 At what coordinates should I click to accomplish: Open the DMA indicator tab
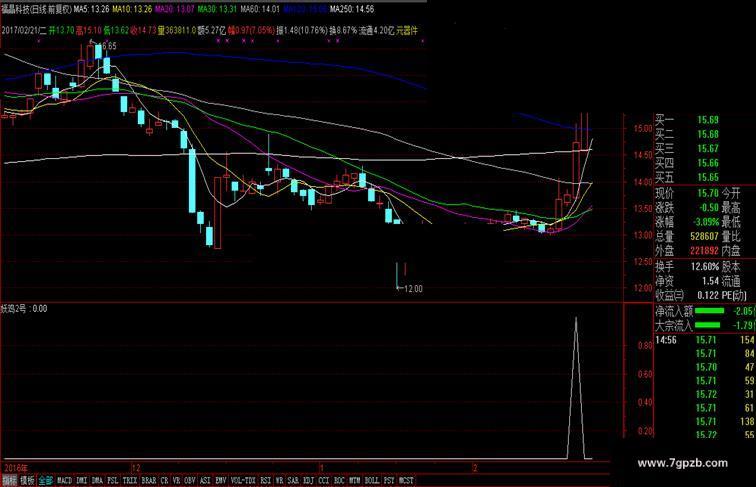click(x=97, y=481)
